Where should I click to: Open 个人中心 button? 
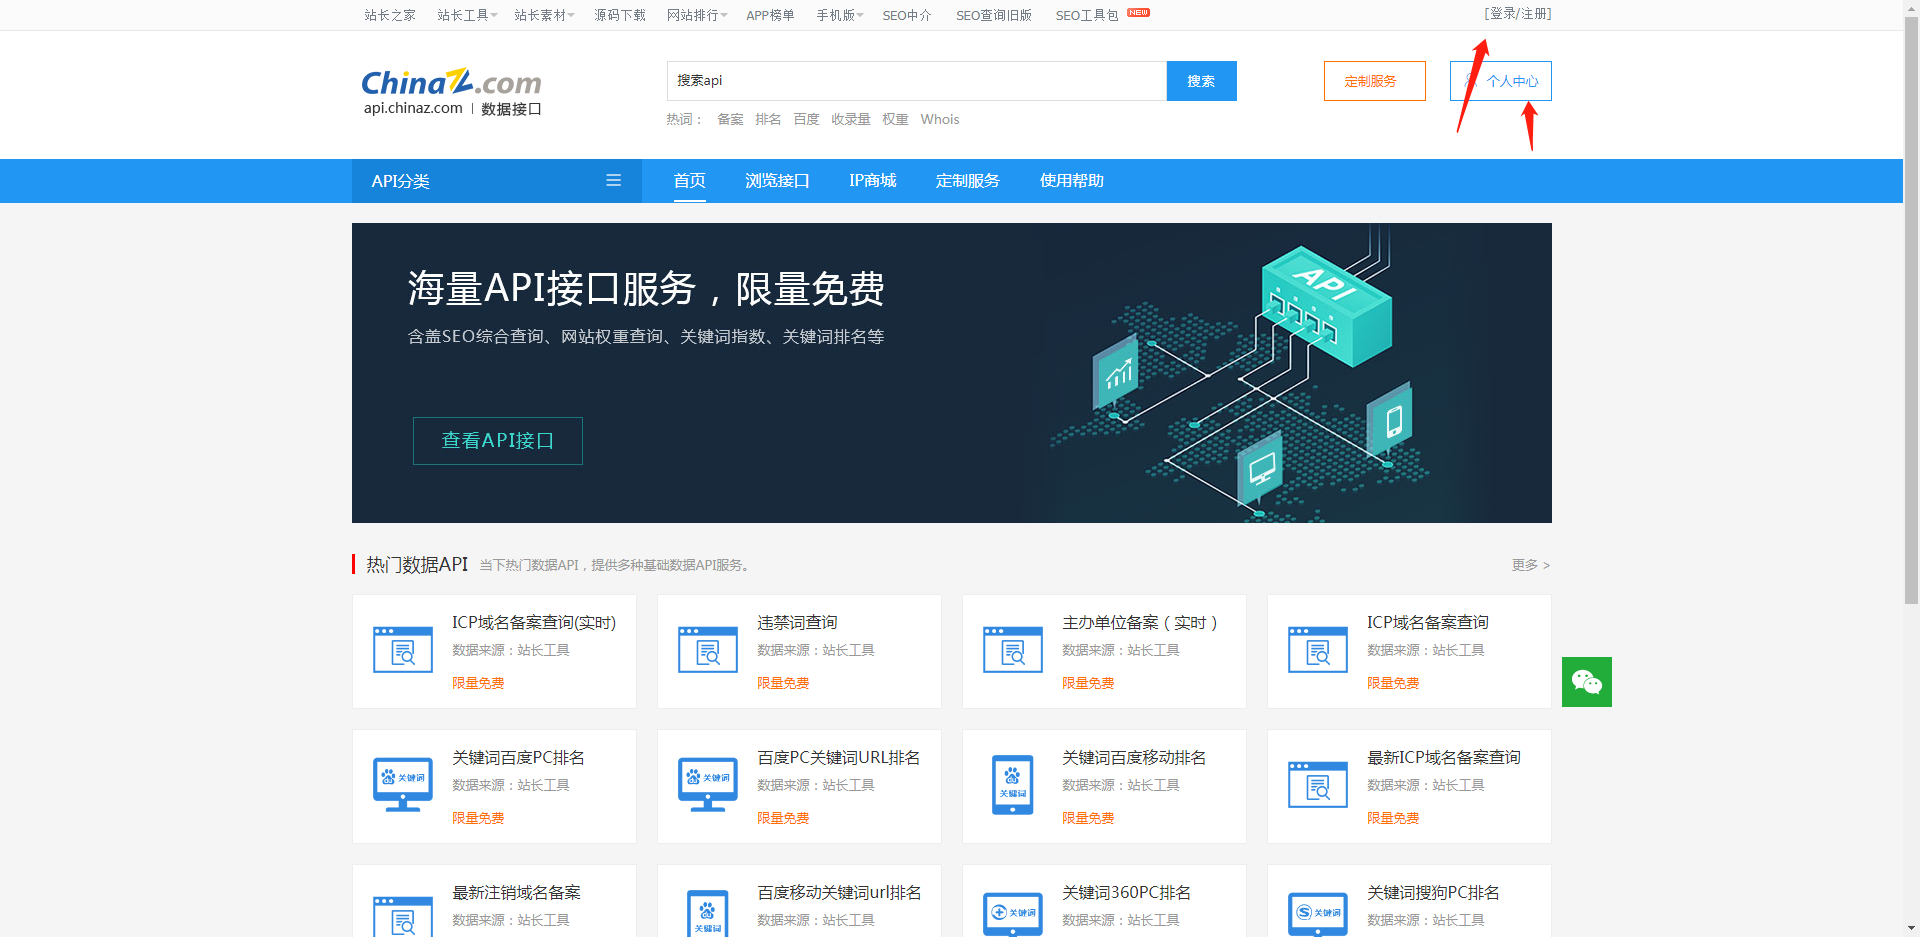1501,81
